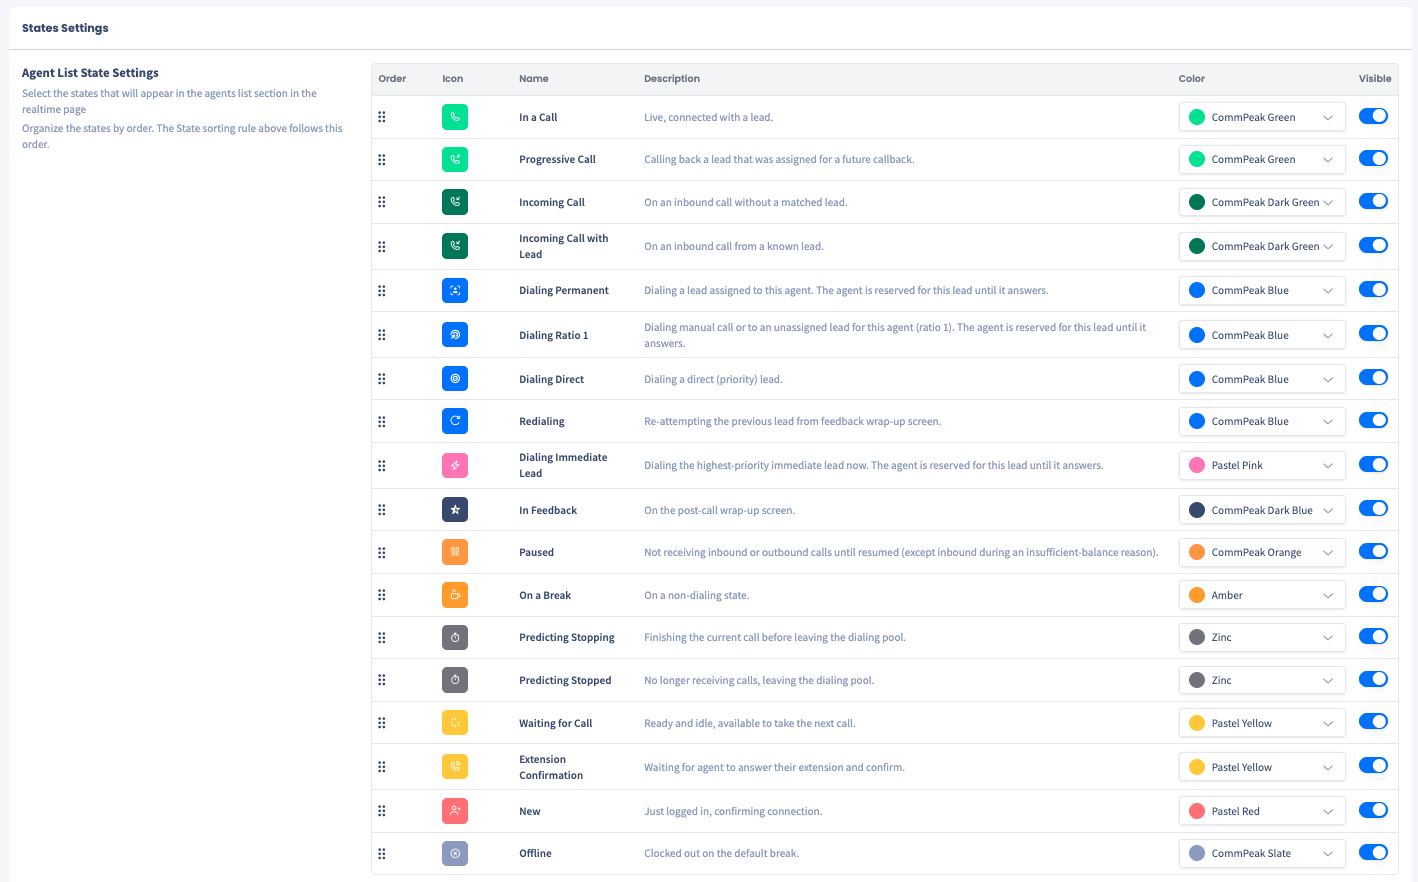Click the In a Call phone icon

pyautogui.click(x=455, y=117)
